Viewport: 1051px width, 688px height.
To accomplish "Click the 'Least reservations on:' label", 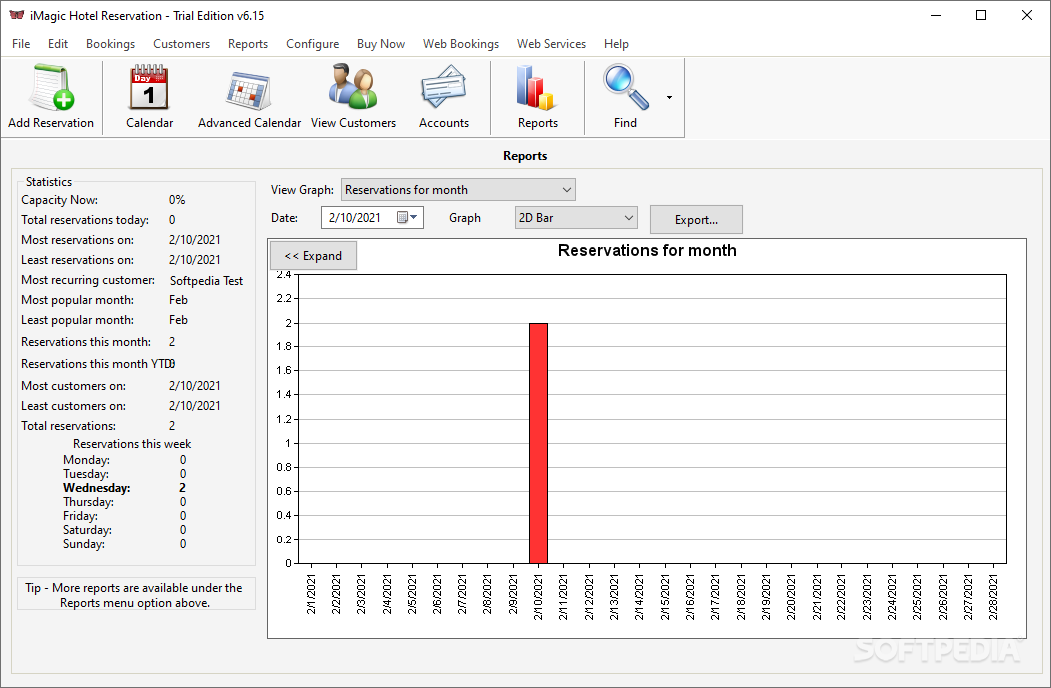I will (77, 260).
